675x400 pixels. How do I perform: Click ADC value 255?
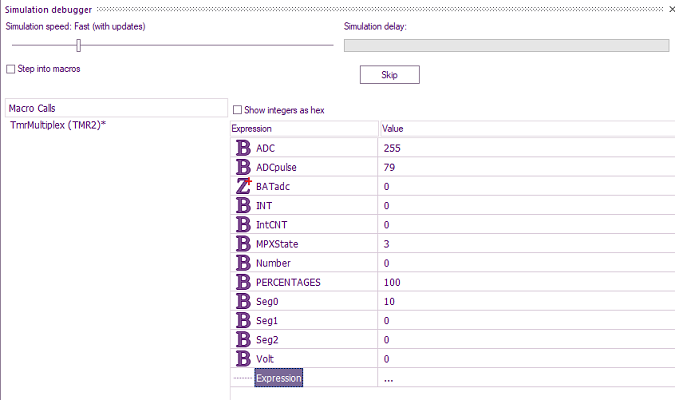(392, 148)
